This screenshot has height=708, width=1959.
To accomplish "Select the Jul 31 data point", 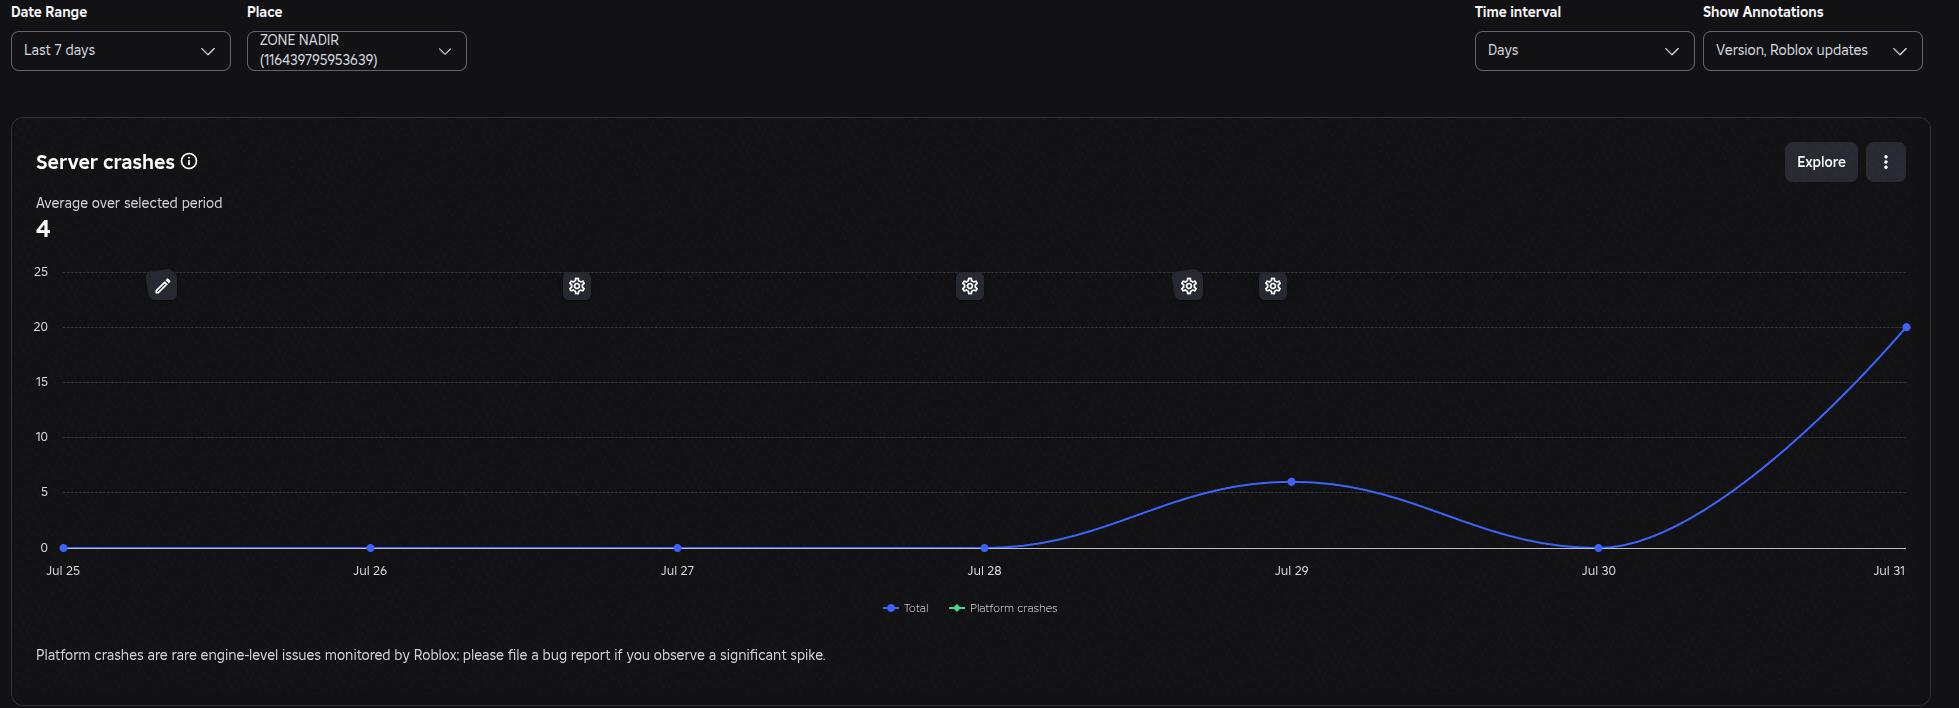I will [1906, 327].
